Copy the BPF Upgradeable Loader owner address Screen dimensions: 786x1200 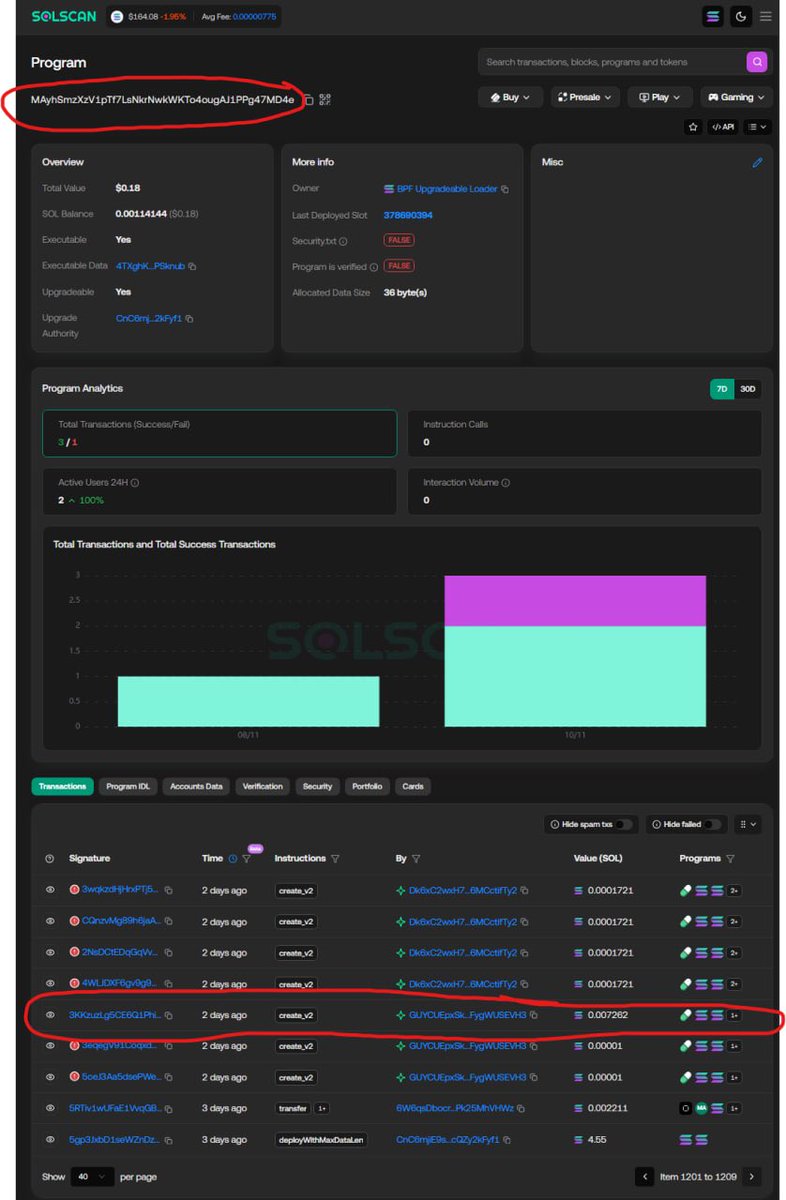505,189
